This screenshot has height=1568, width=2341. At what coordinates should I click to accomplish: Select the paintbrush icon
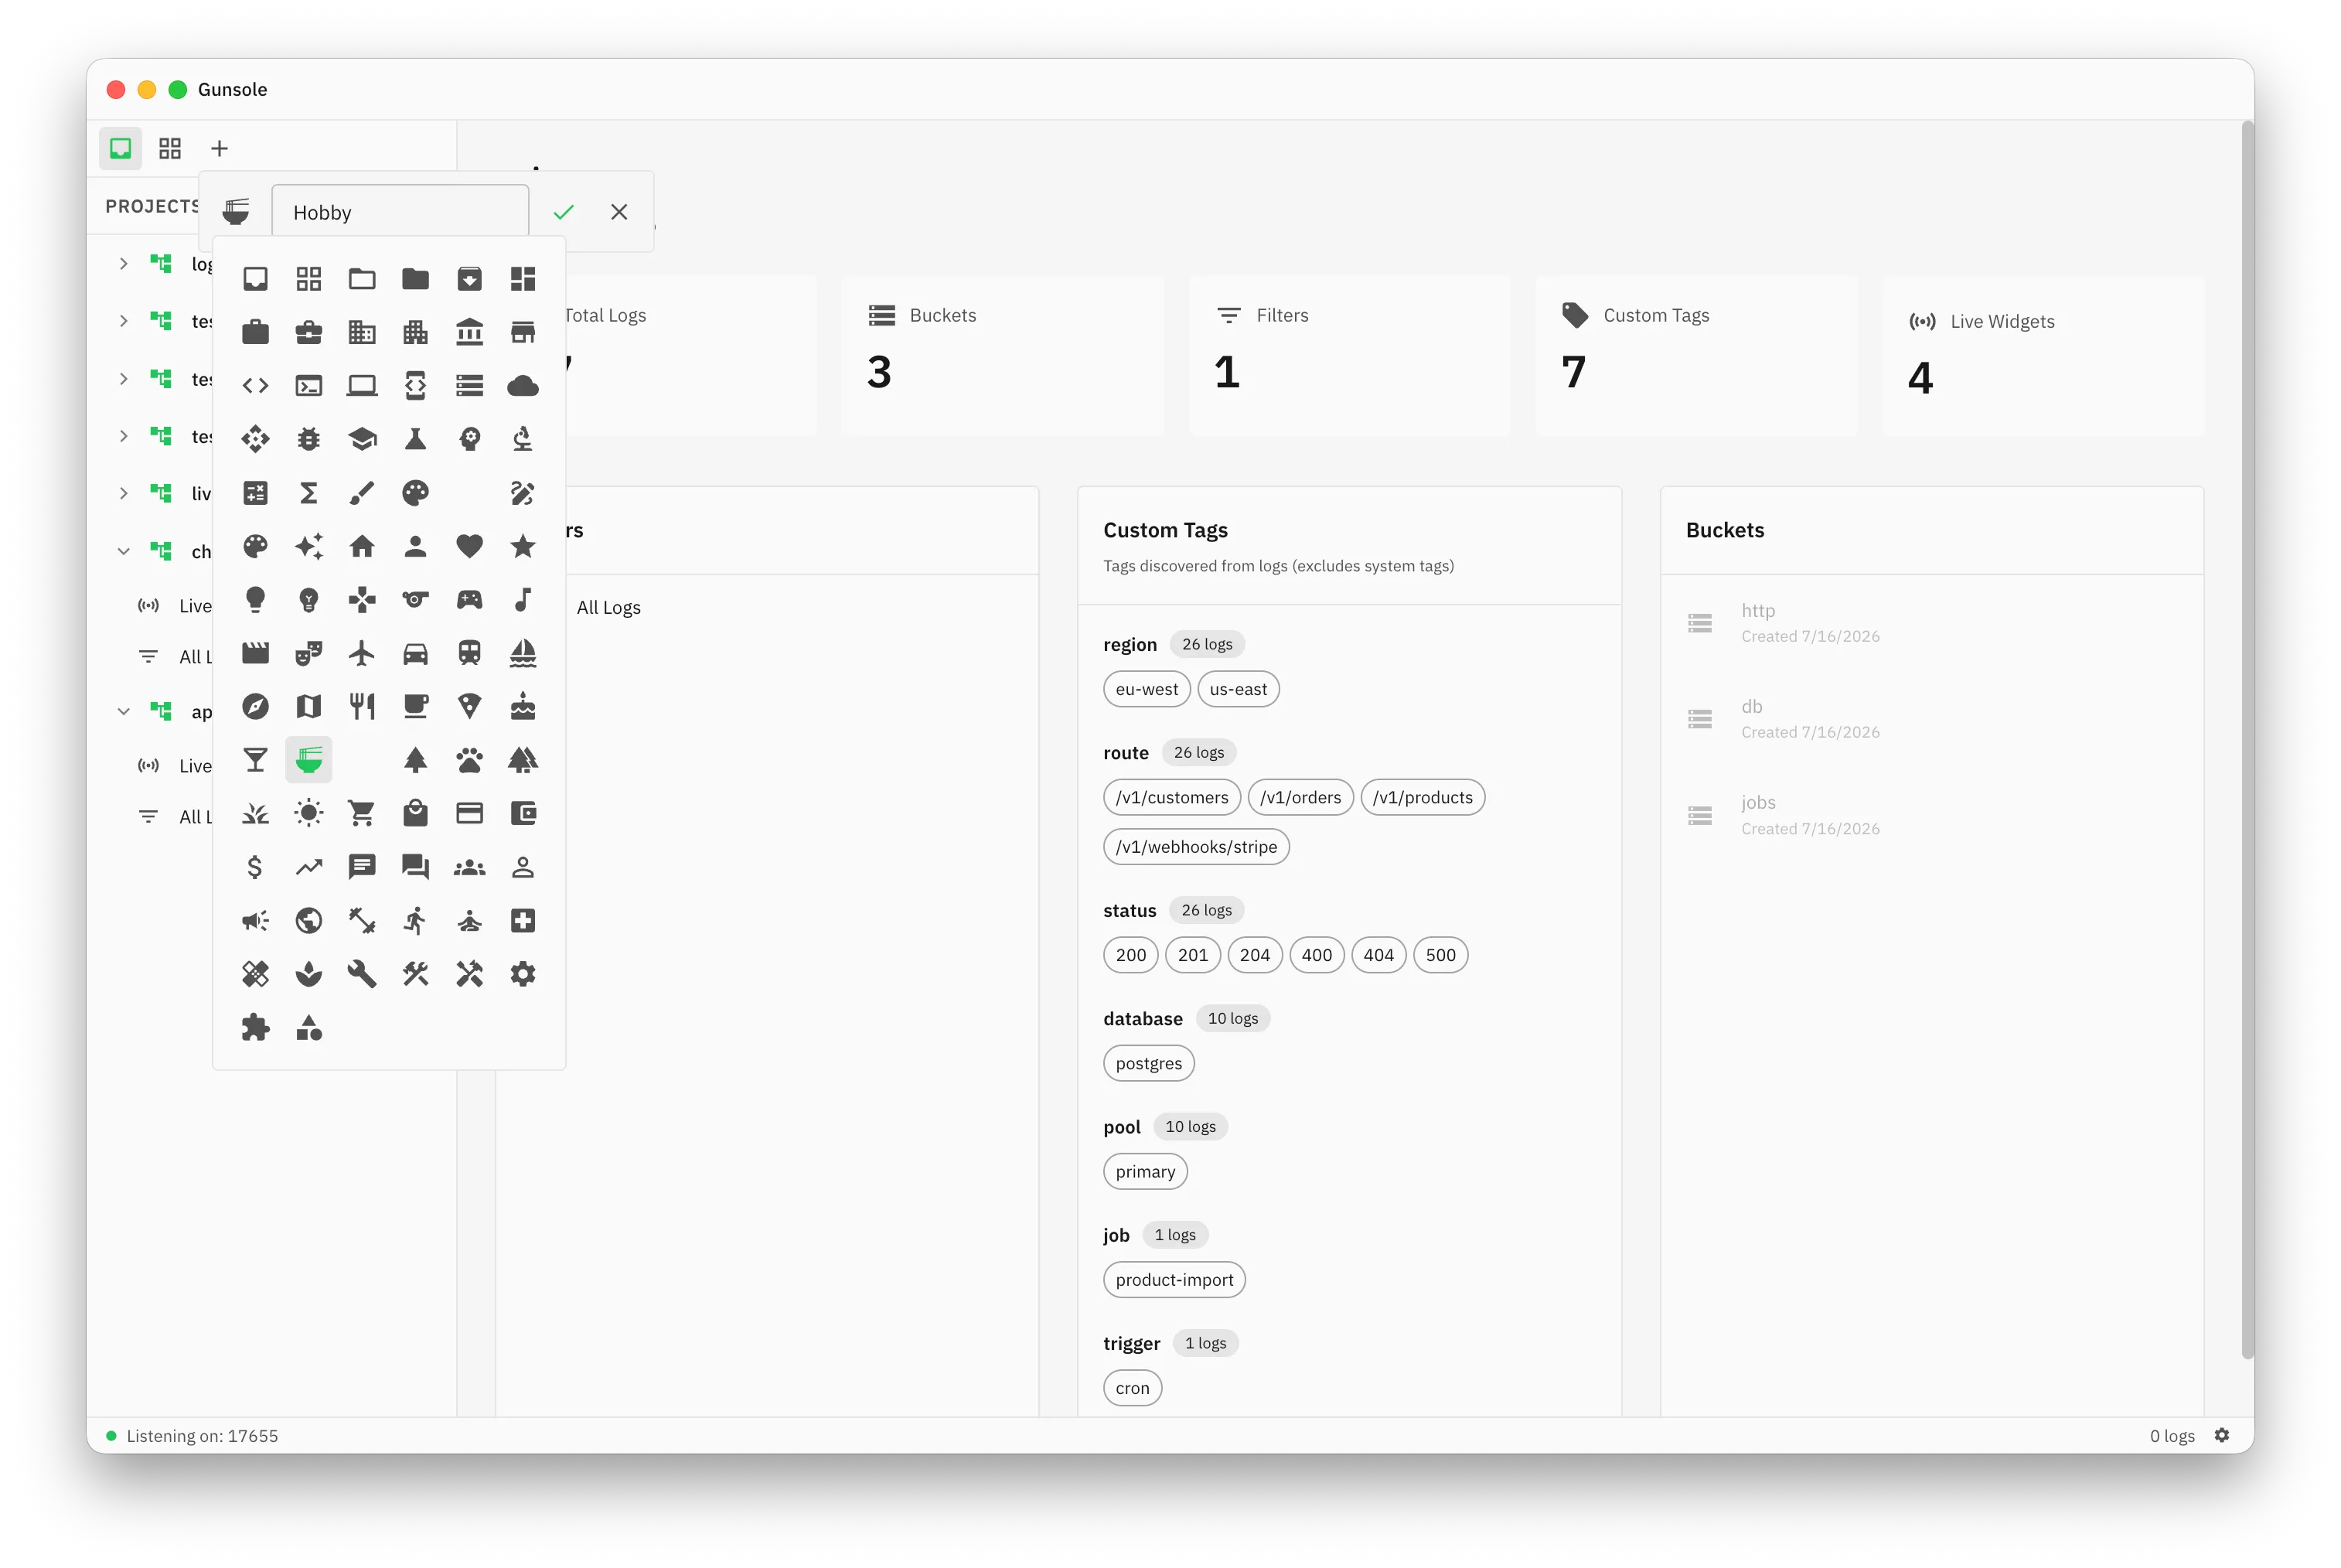point(362,493)
